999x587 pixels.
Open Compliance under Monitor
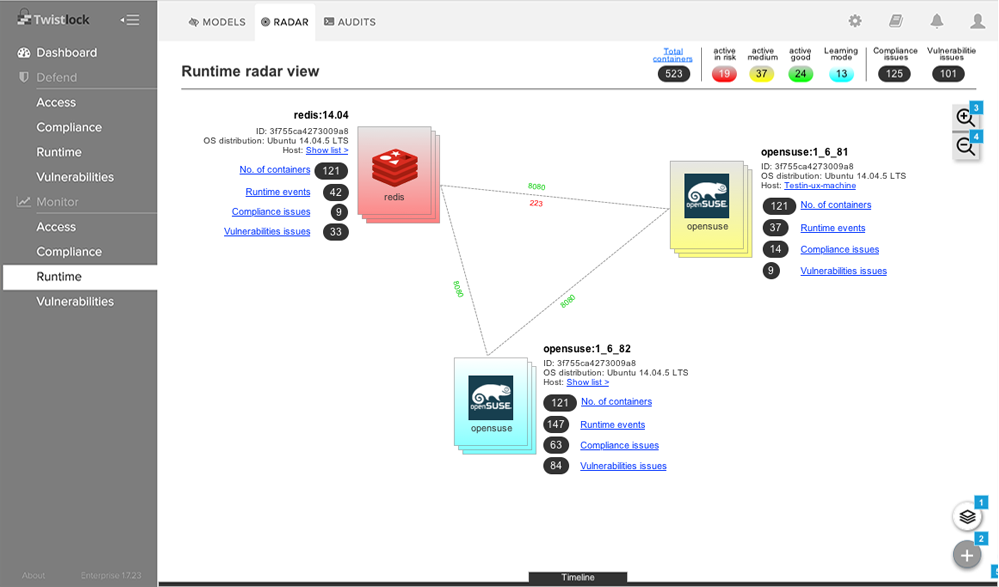69,252
